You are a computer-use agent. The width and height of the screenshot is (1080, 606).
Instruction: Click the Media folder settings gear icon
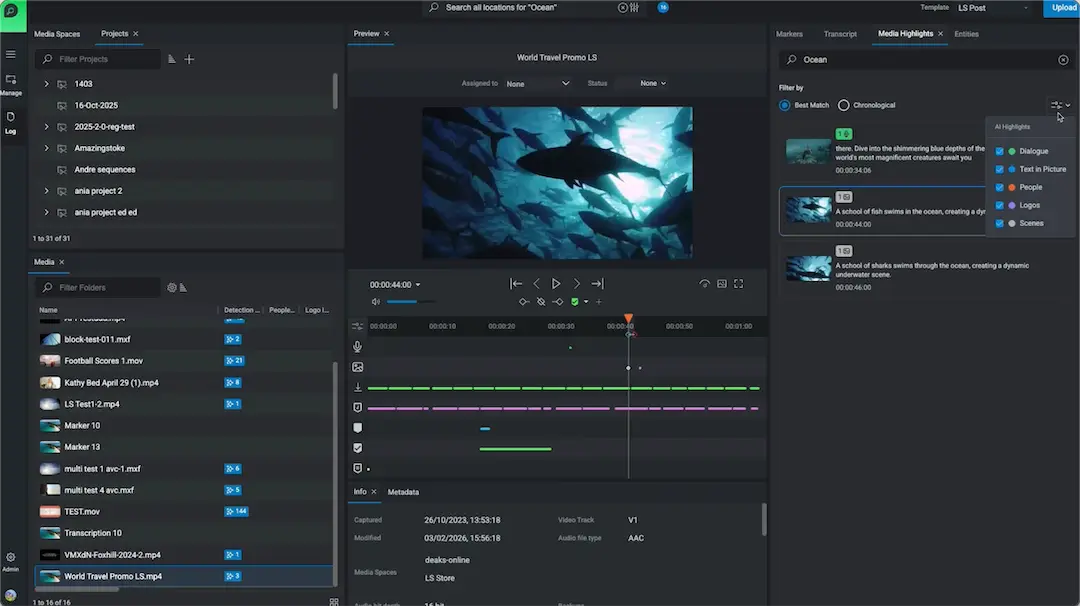pos(172,288)
